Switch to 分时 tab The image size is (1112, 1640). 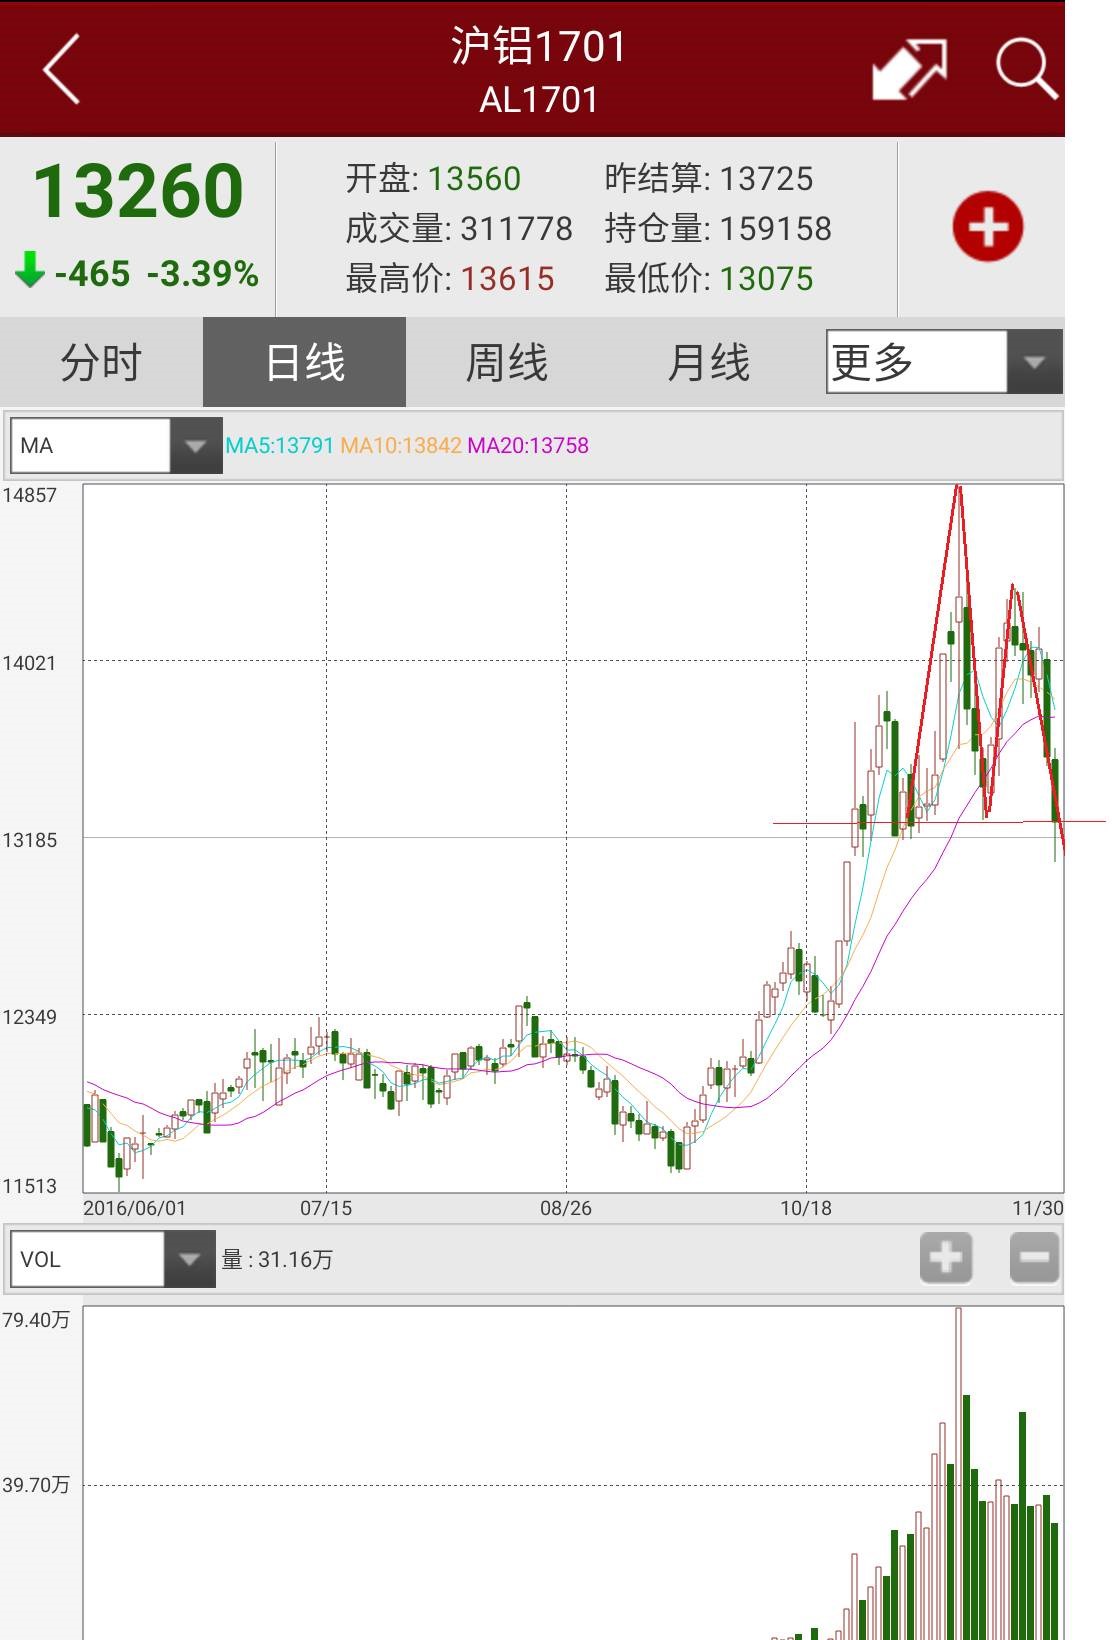click(101, 362)
